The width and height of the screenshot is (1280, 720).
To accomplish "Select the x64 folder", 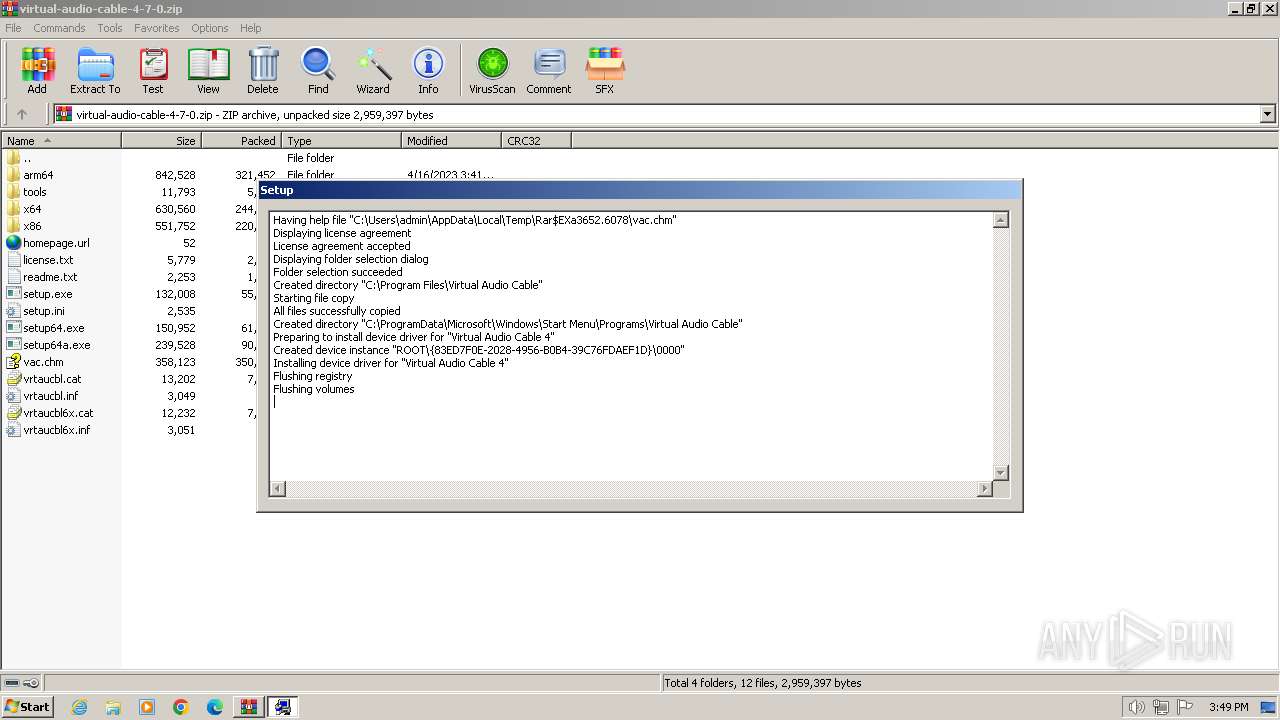I will tap(32, 209).
